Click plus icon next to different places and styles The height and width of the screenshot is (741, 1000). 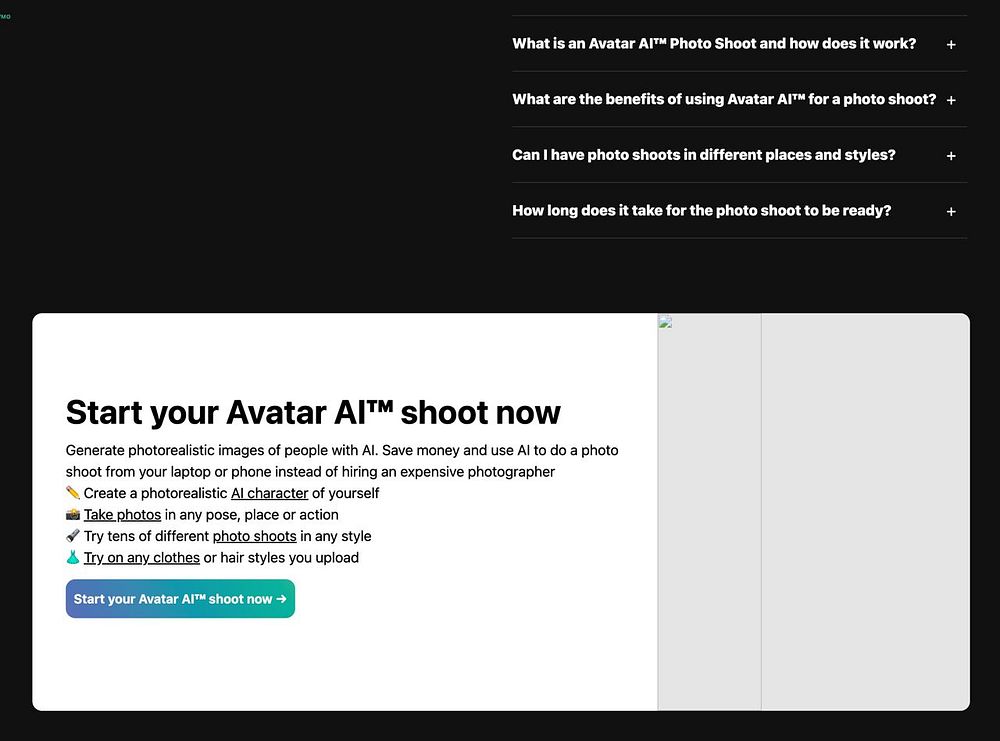(x=951, y=156)
